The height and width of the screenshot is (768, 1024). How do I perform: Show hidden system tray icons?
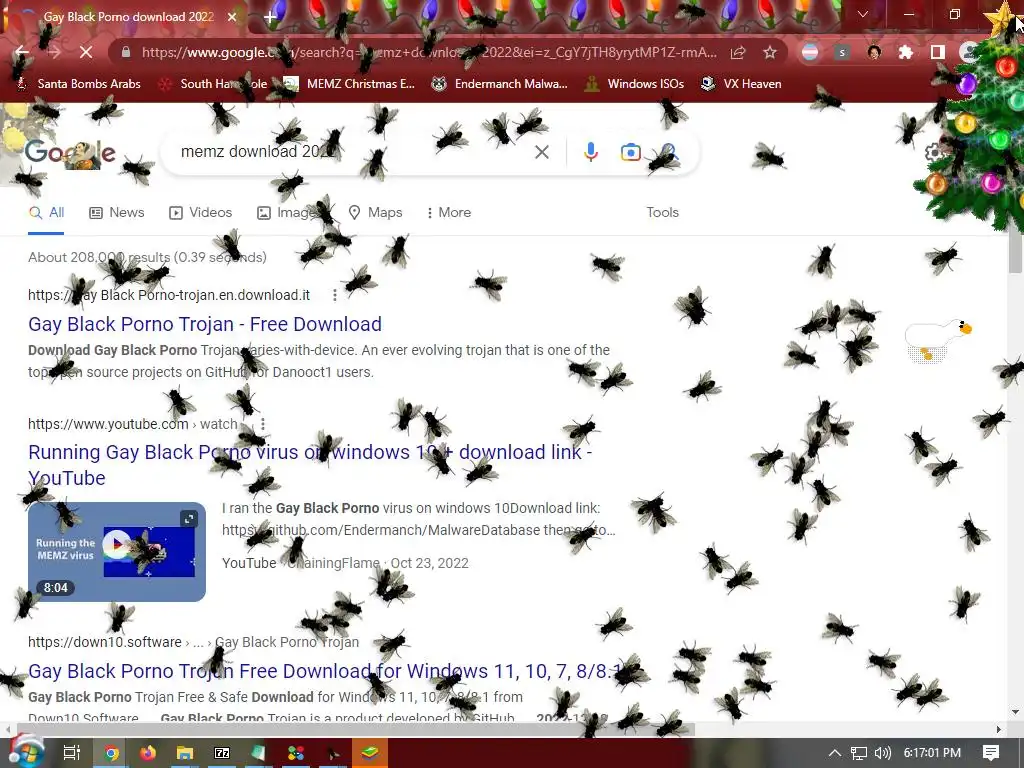coord(835,753)
